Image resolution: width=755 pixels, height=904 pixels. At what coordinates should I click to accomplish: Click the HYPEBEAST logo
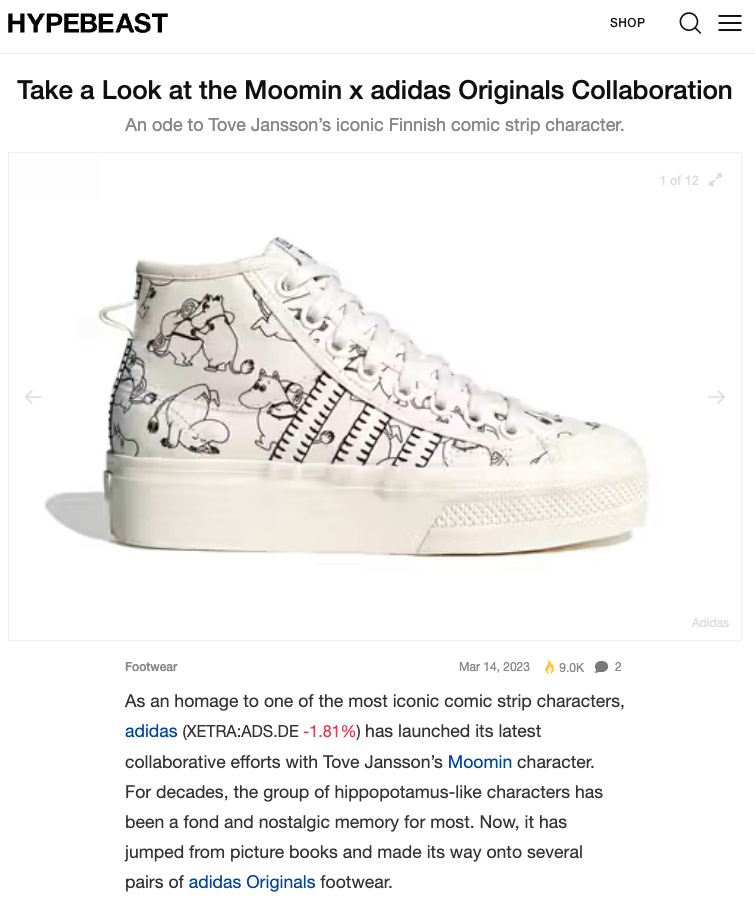(x=88, y=23)
